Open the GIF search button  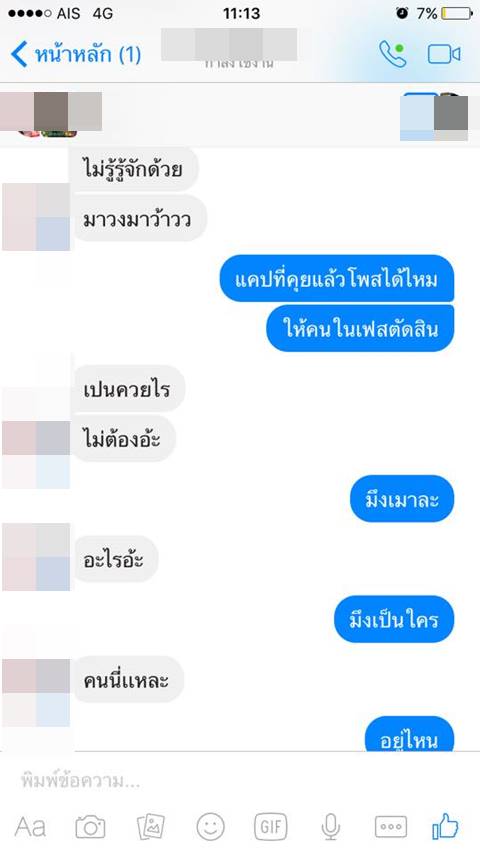point(271,827)
